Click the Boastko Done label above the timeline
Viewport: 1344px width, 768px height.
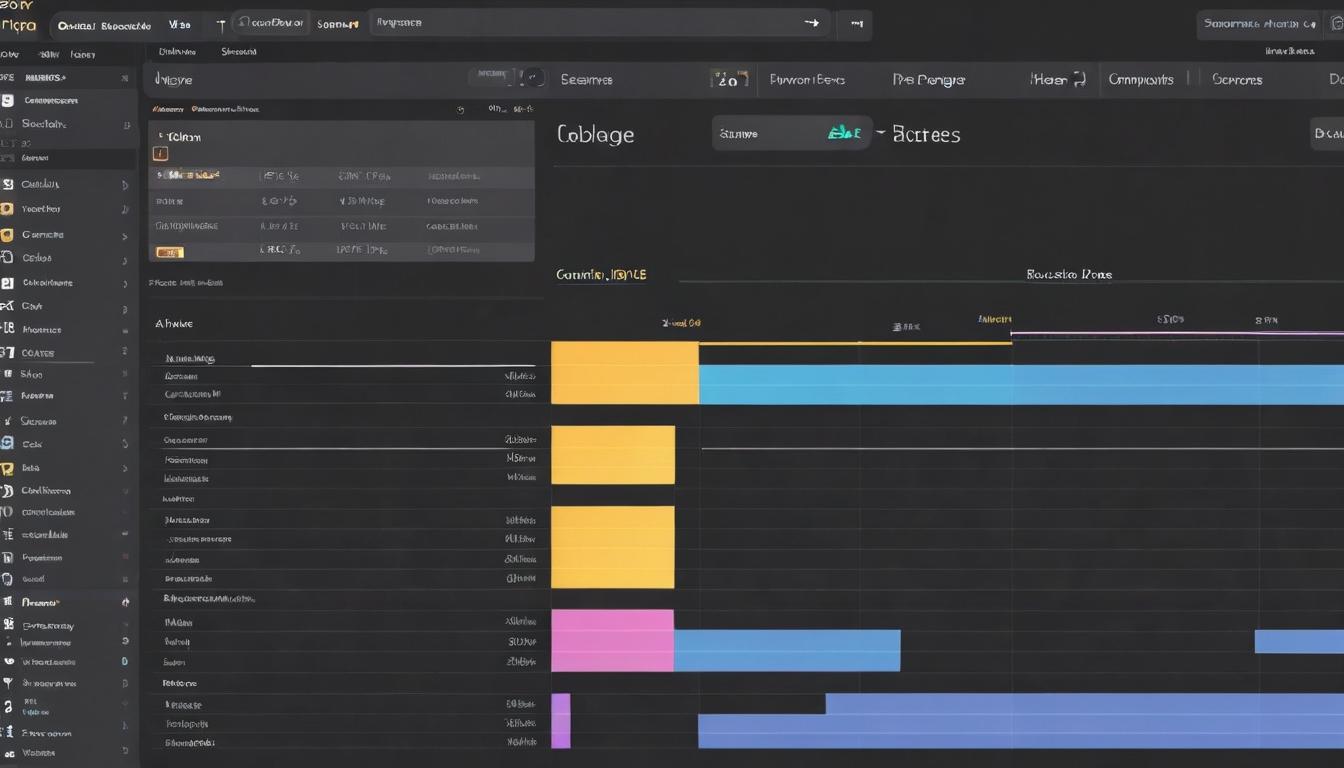[1069, 274]
